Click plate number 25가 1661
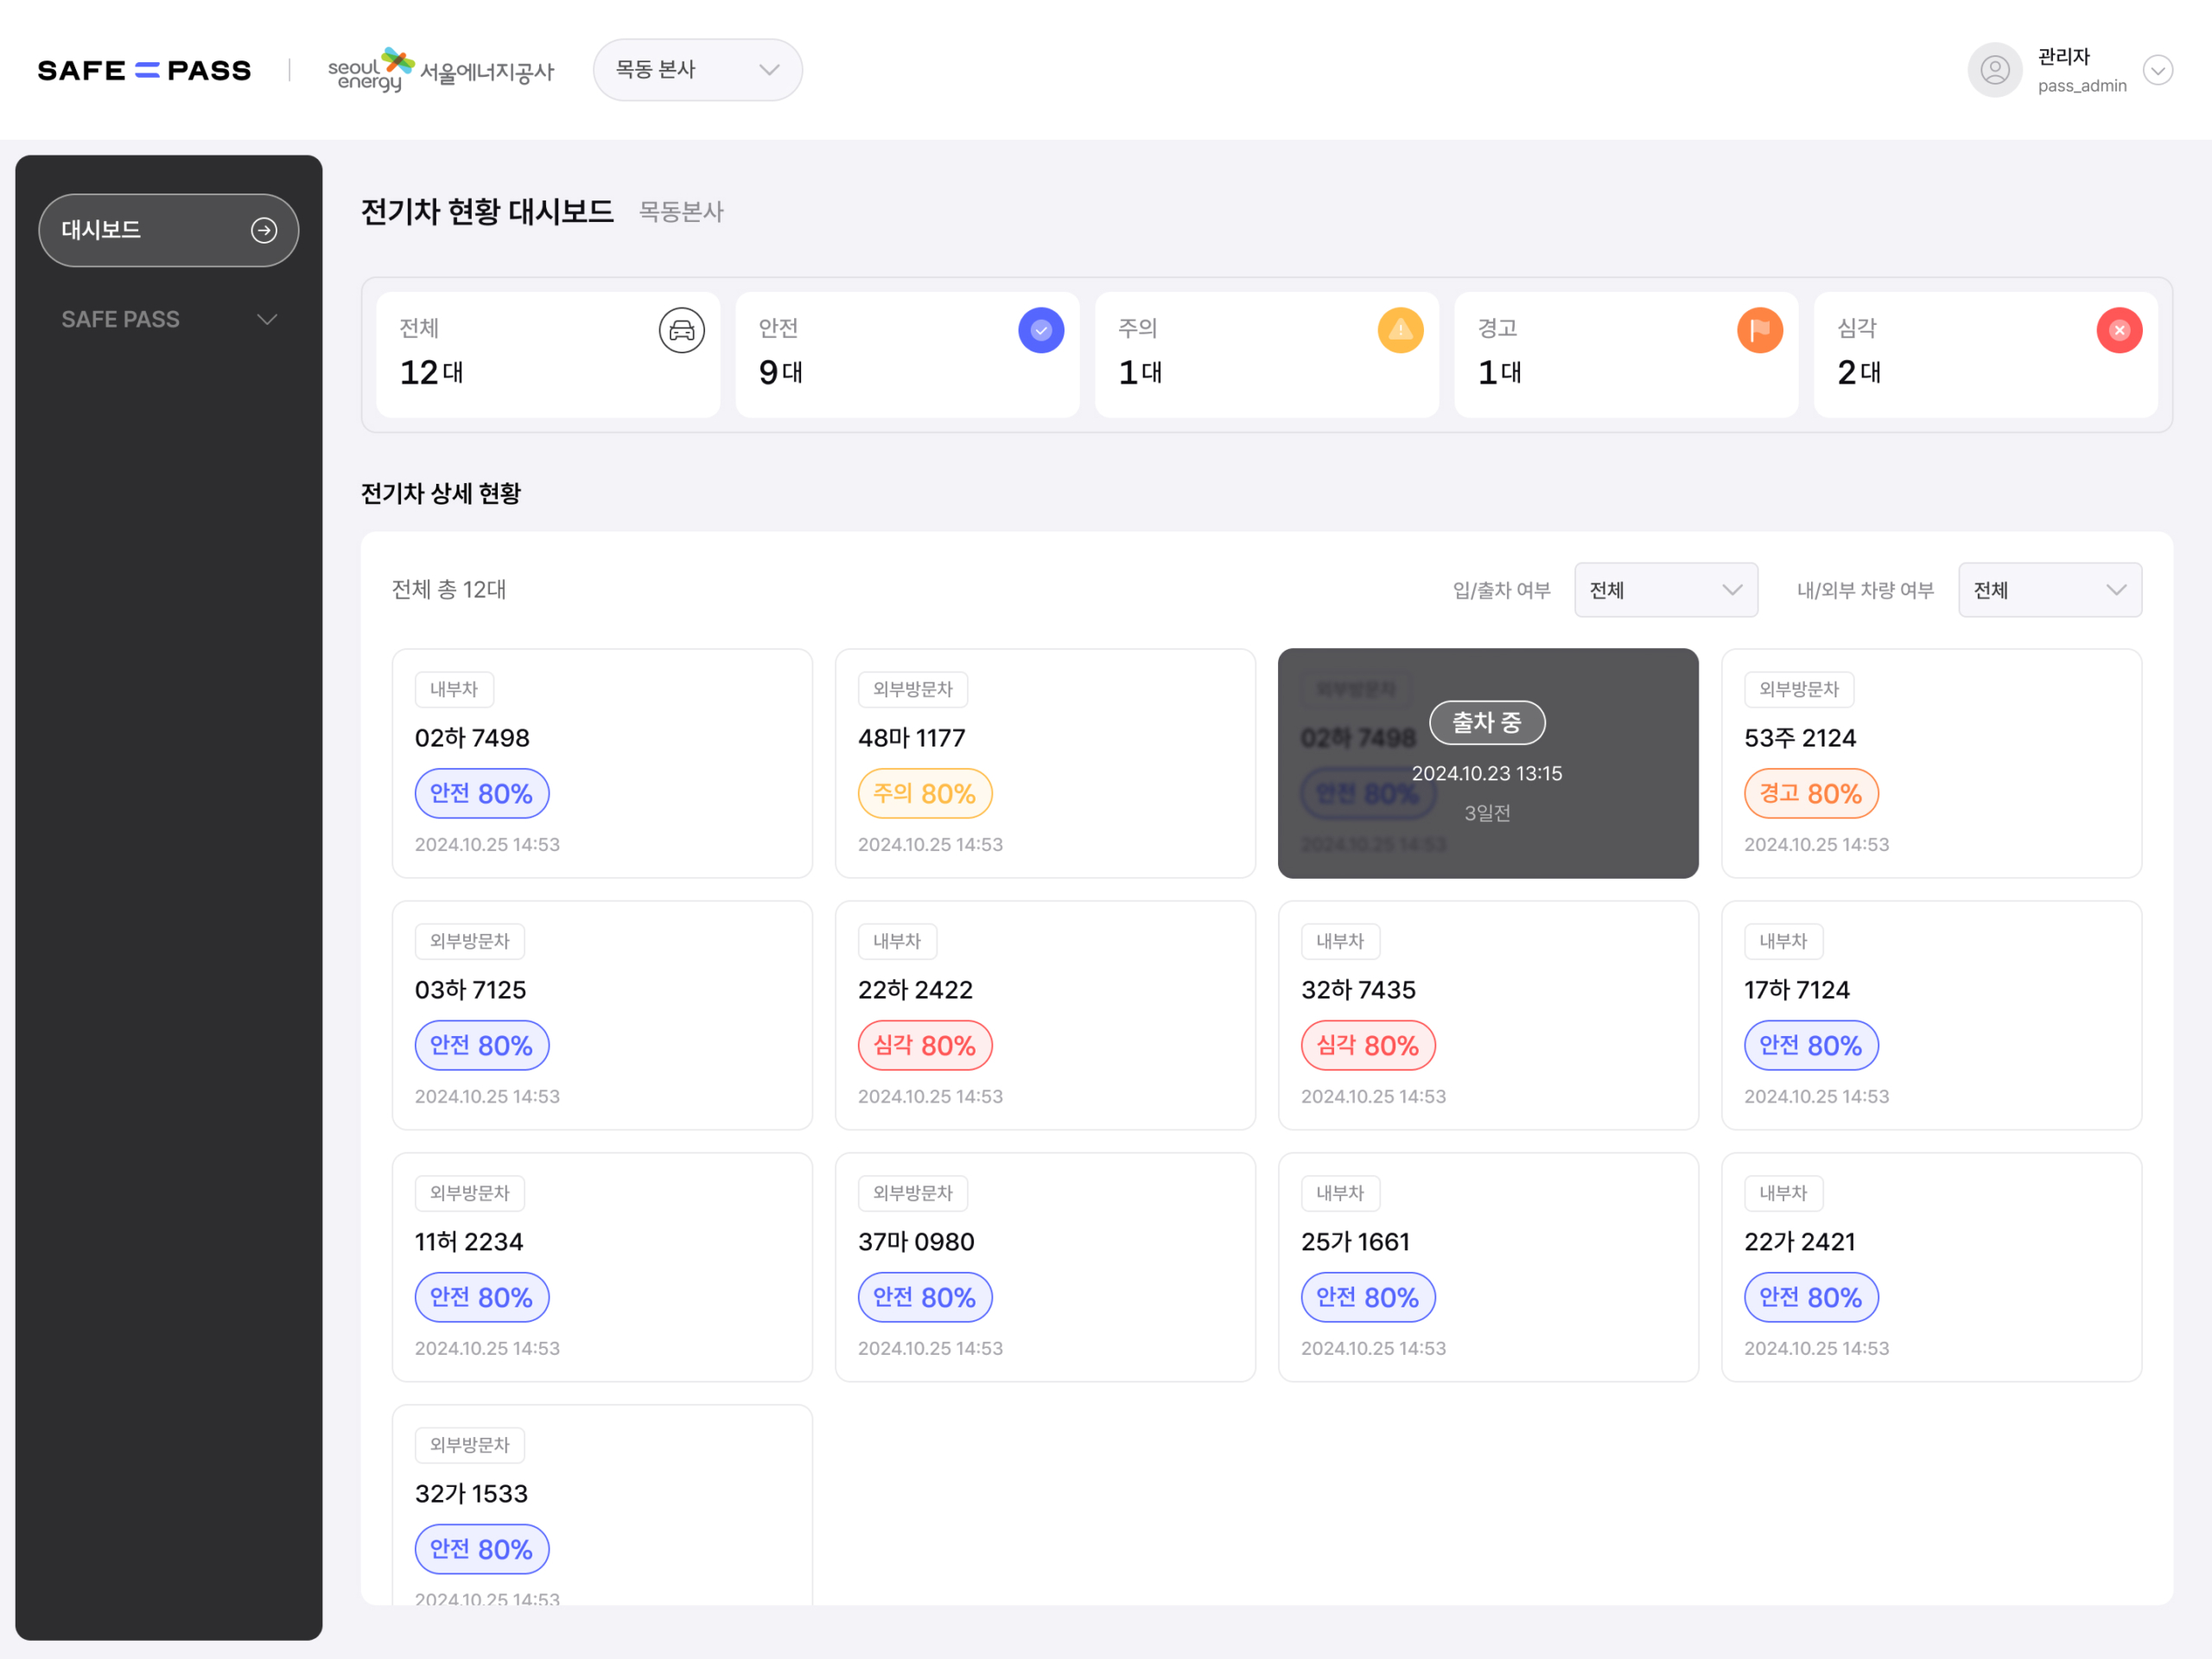 pos(1355,1241)
